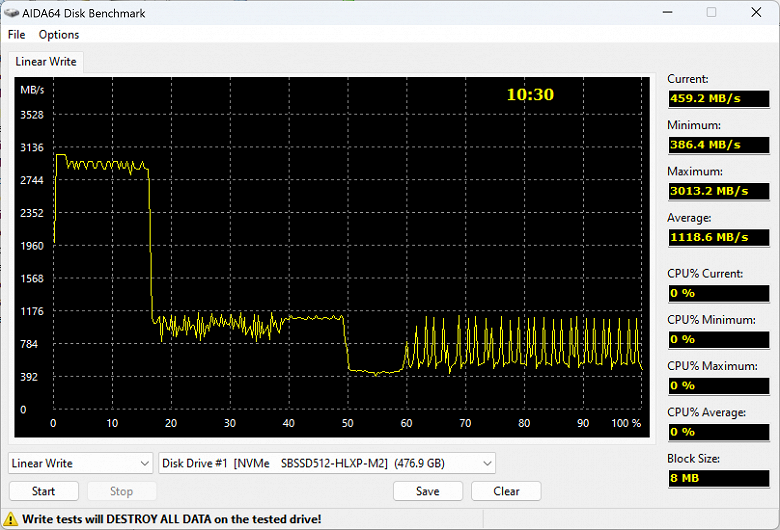This screenshot has width=780, height=530.
Task: Click the arrow of the drive selector combo box
Action: (487, 464)
